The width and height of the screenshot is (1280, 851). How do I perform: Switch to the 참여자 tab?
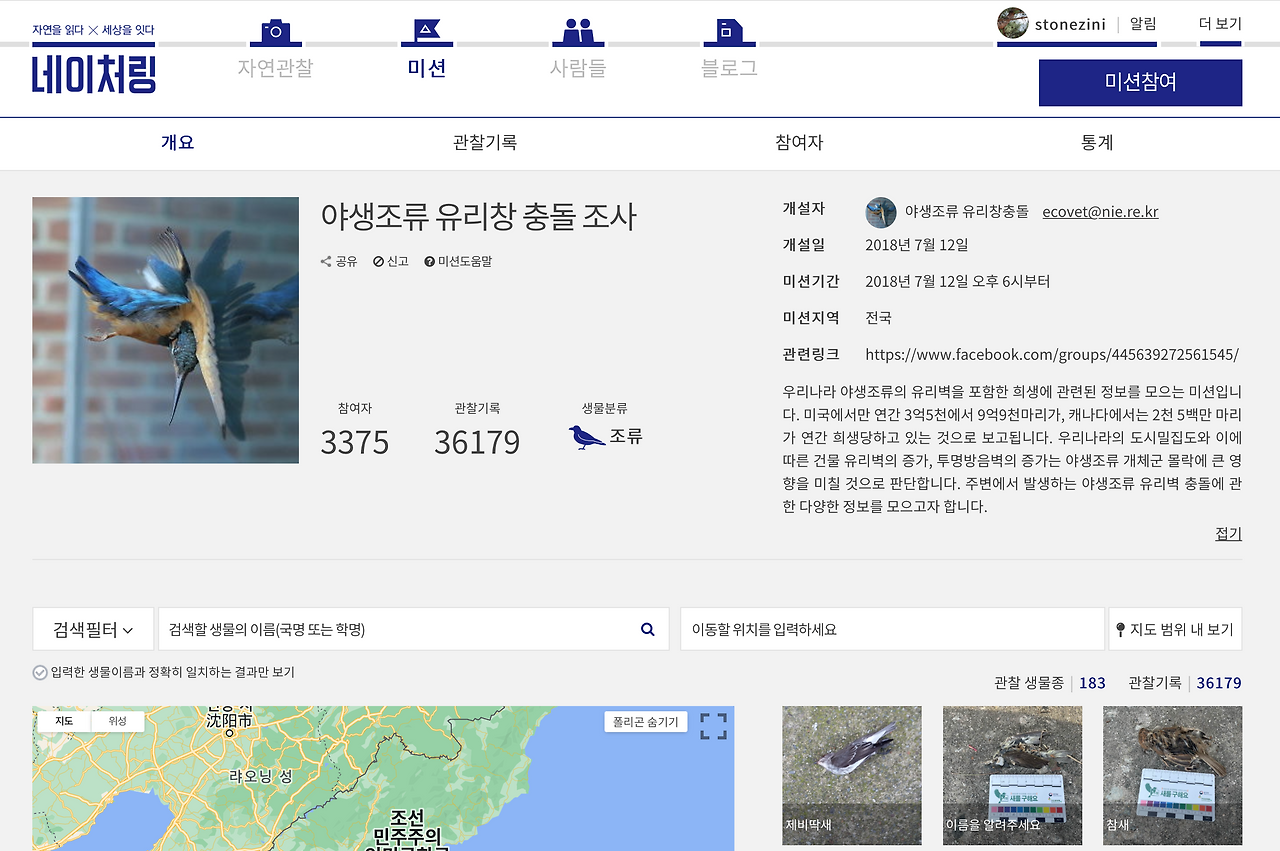coord(797,142)
